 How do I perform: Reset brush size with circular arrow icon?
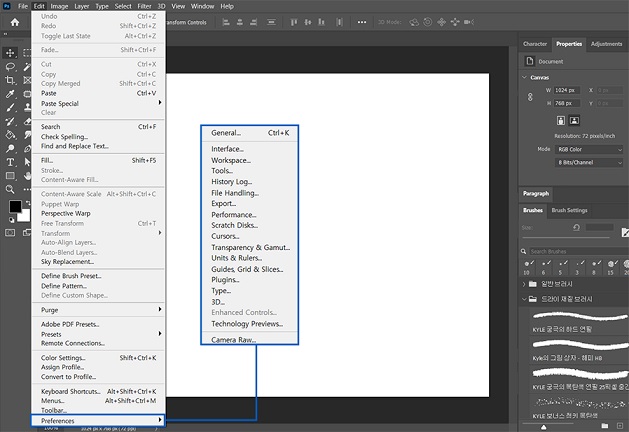(576, 227)
